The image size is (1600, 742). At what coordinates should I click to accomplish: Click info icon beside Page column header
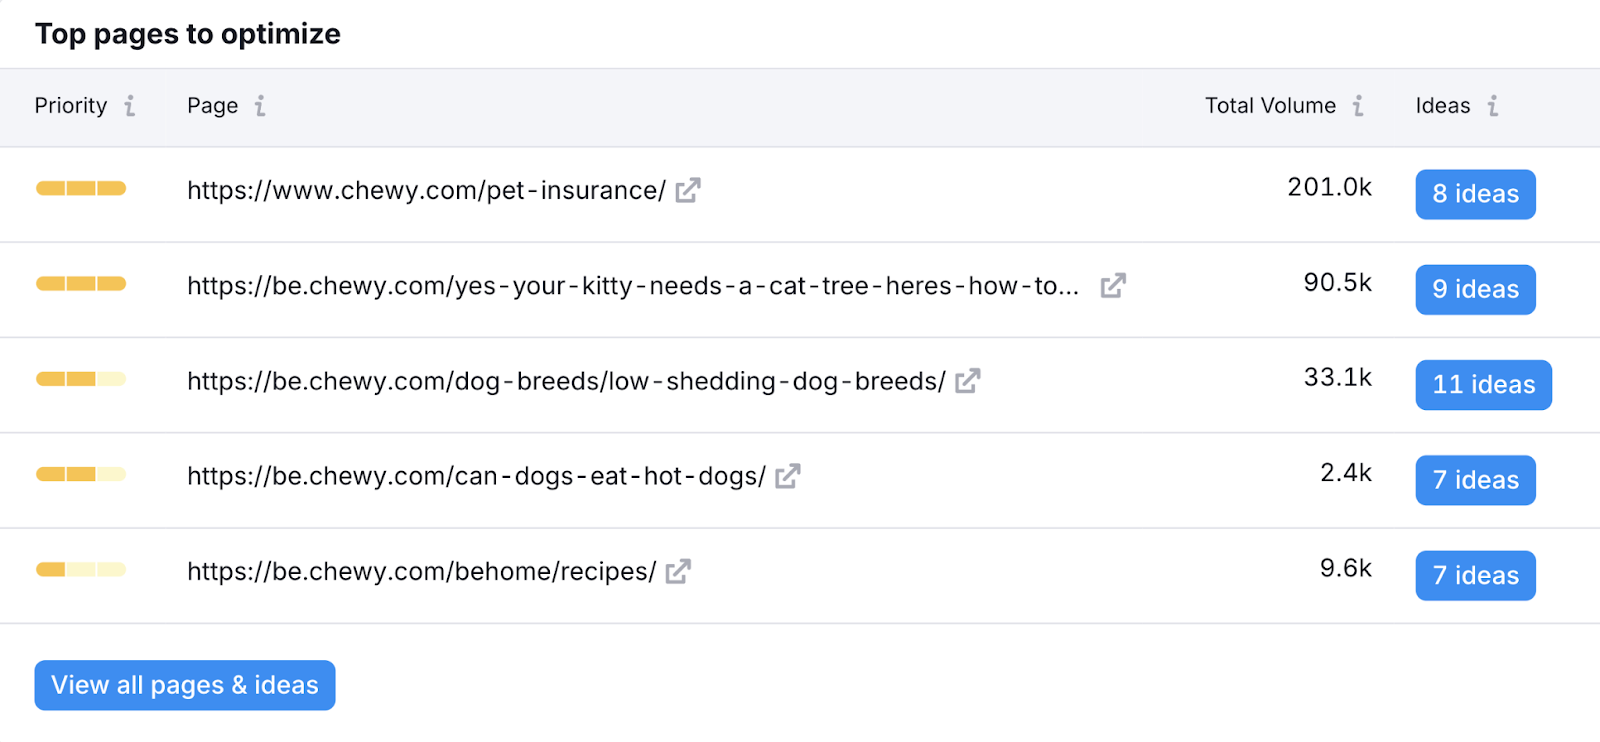260,106
